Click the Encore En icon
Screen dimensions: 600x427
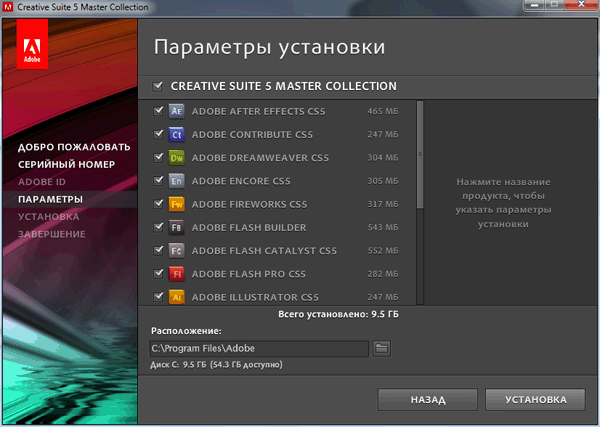(x=176, y=181)
